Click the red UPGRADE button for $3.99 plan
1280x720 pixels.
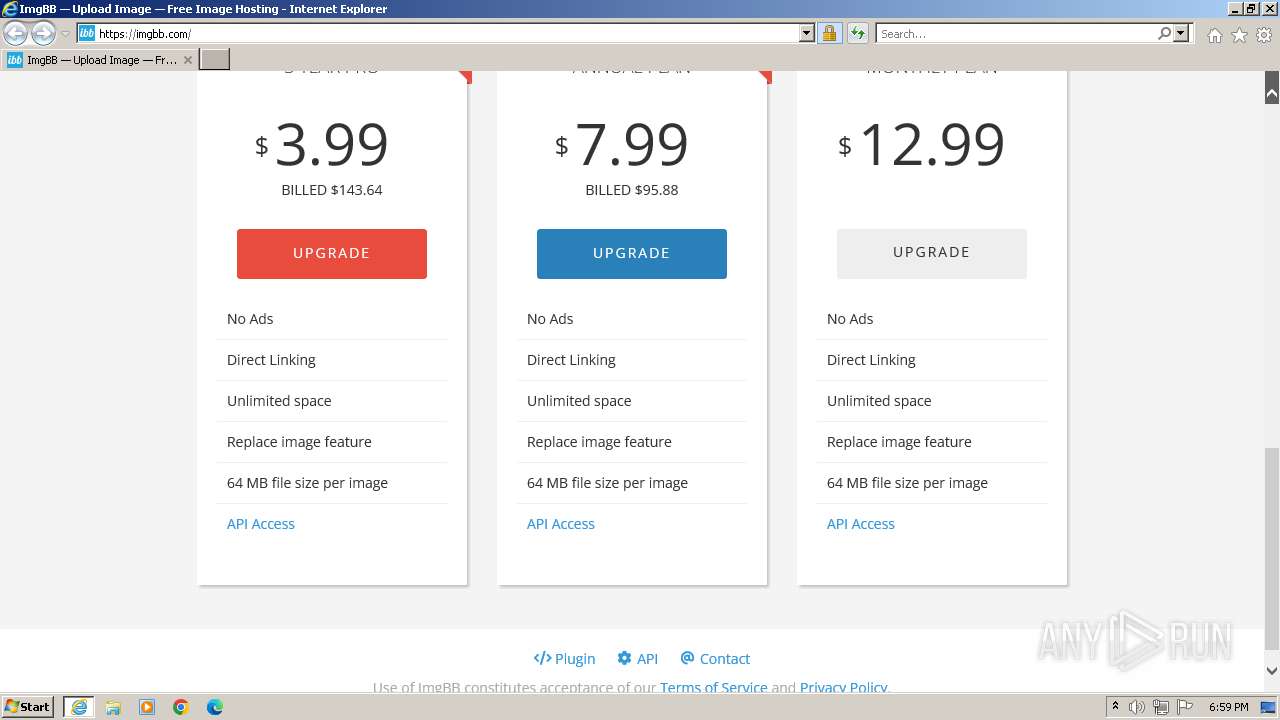click(x=332, y=253)
